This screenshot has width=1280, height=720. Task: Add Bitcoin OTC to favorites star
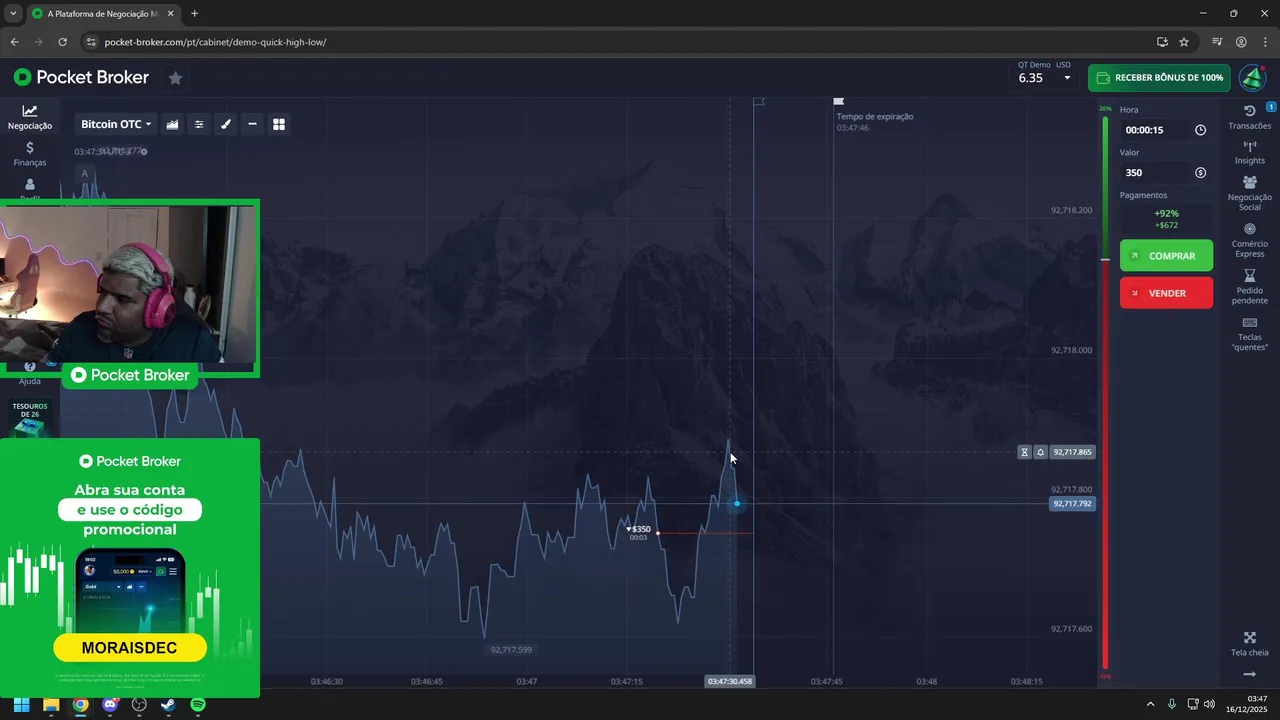click(175, 78)
